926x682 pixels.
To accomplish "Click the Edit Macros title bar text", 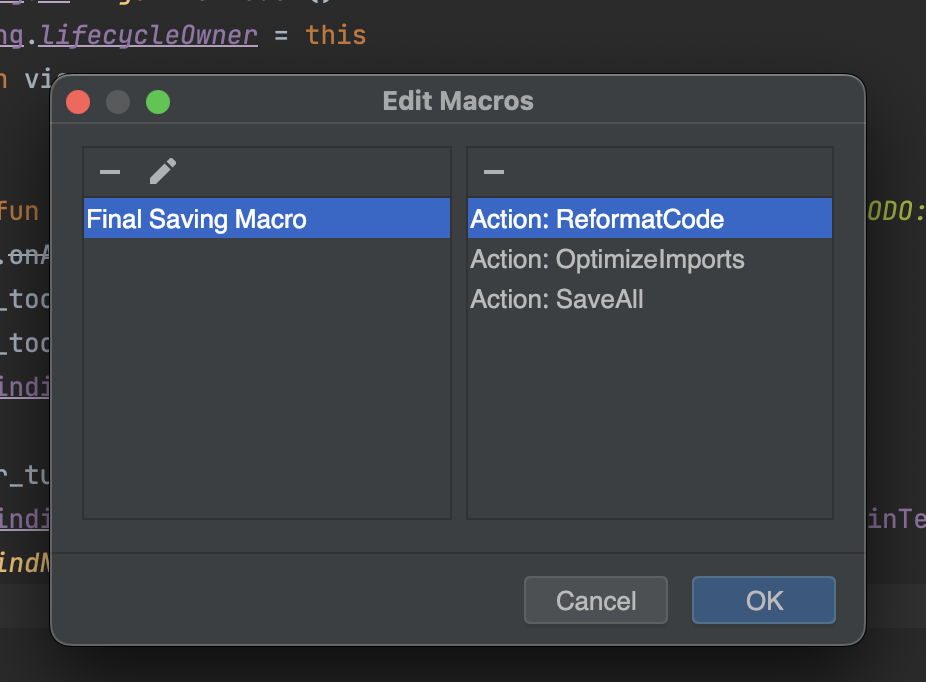I will 458,101.
